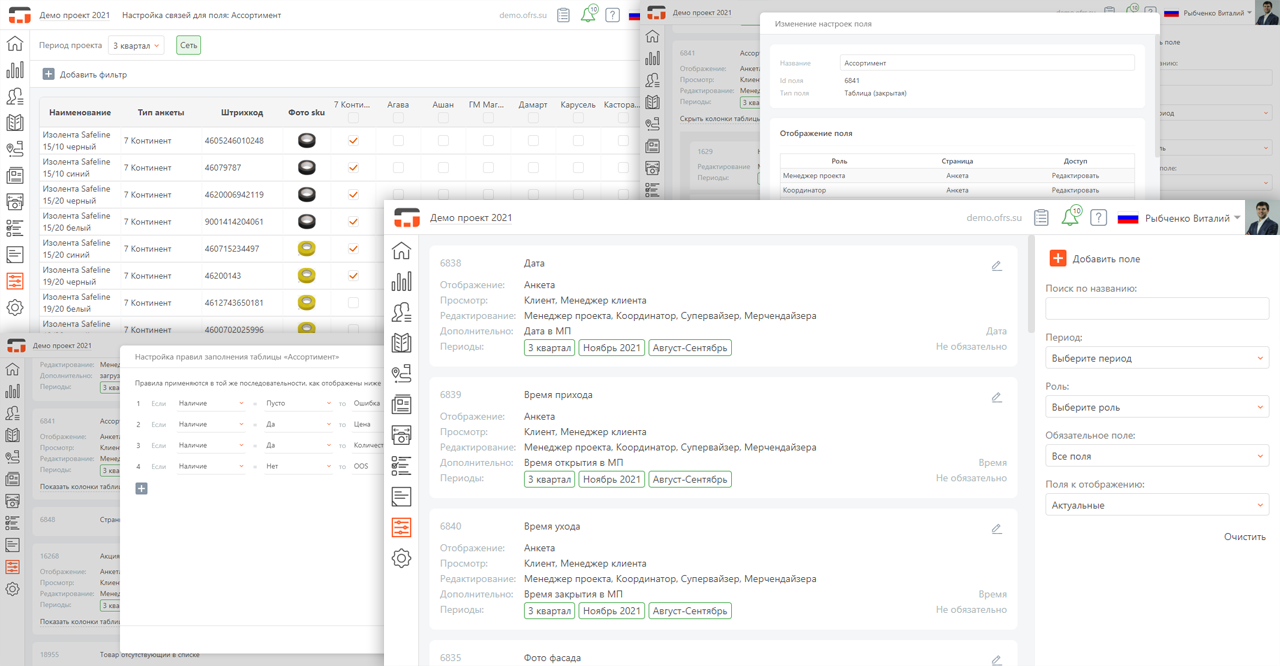The image size is (1280, 666).
Task: Edit the "Время прихода" field via its pencil icon
Action: pyautogui.click(x=996, y=397)
